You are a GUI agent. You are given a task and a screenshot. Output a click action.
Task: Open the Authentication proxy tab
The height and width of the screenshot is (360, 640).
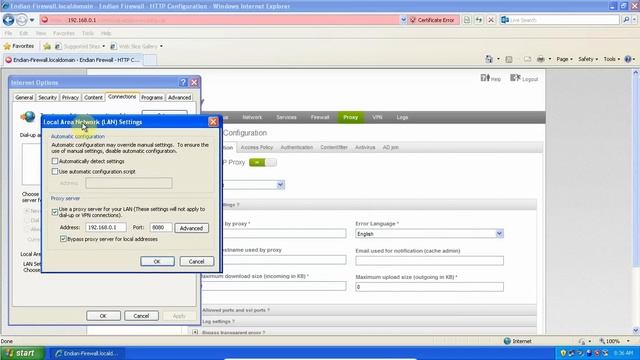click(x=296, y=147)
